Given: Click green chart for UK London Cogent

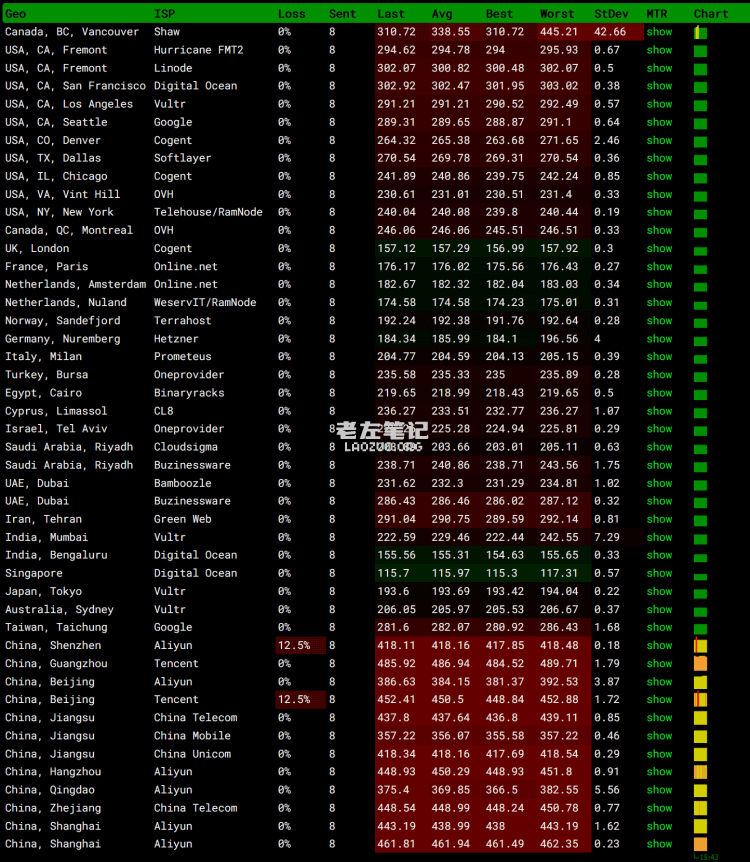Looking at the screenshot, I should [701, 251].
